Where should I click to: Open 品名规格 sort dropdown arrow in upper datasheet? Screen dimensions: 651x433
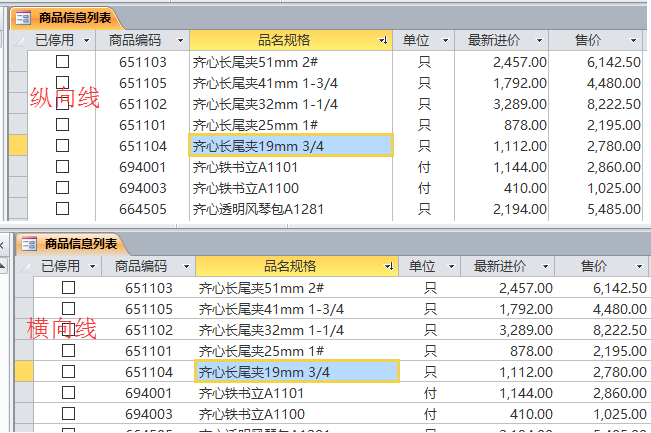382,41
